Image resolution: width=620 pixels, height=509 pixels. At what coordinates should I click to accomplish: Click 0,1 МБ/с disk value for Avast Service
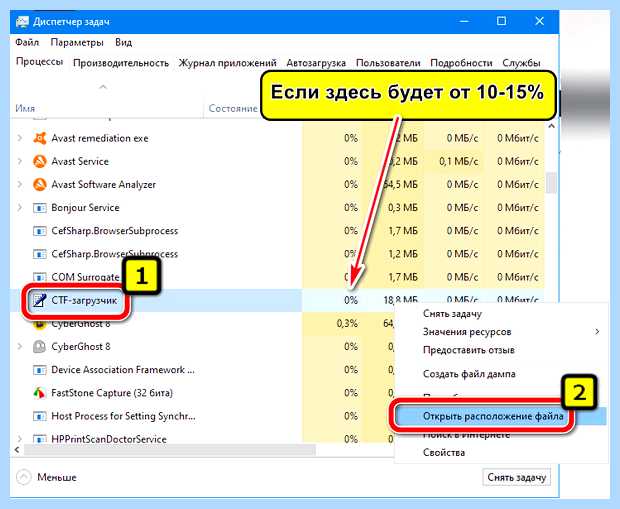click(458, 161)
